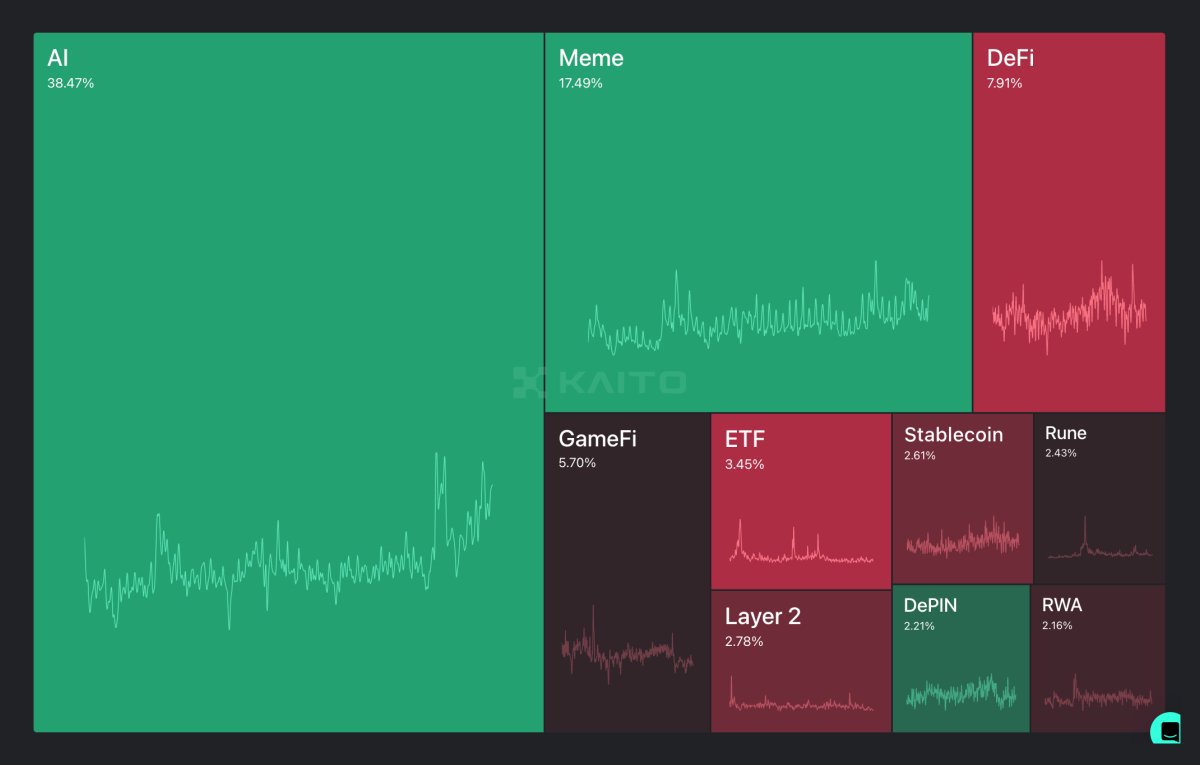Click the 17.49% label under Meme
Screen dimensions: 1200x765
click(x=583, y=83)
